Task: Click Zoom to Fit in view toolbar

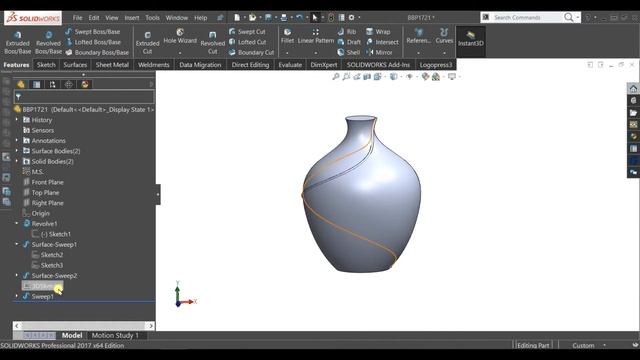Action: click(x=336, y=76)
